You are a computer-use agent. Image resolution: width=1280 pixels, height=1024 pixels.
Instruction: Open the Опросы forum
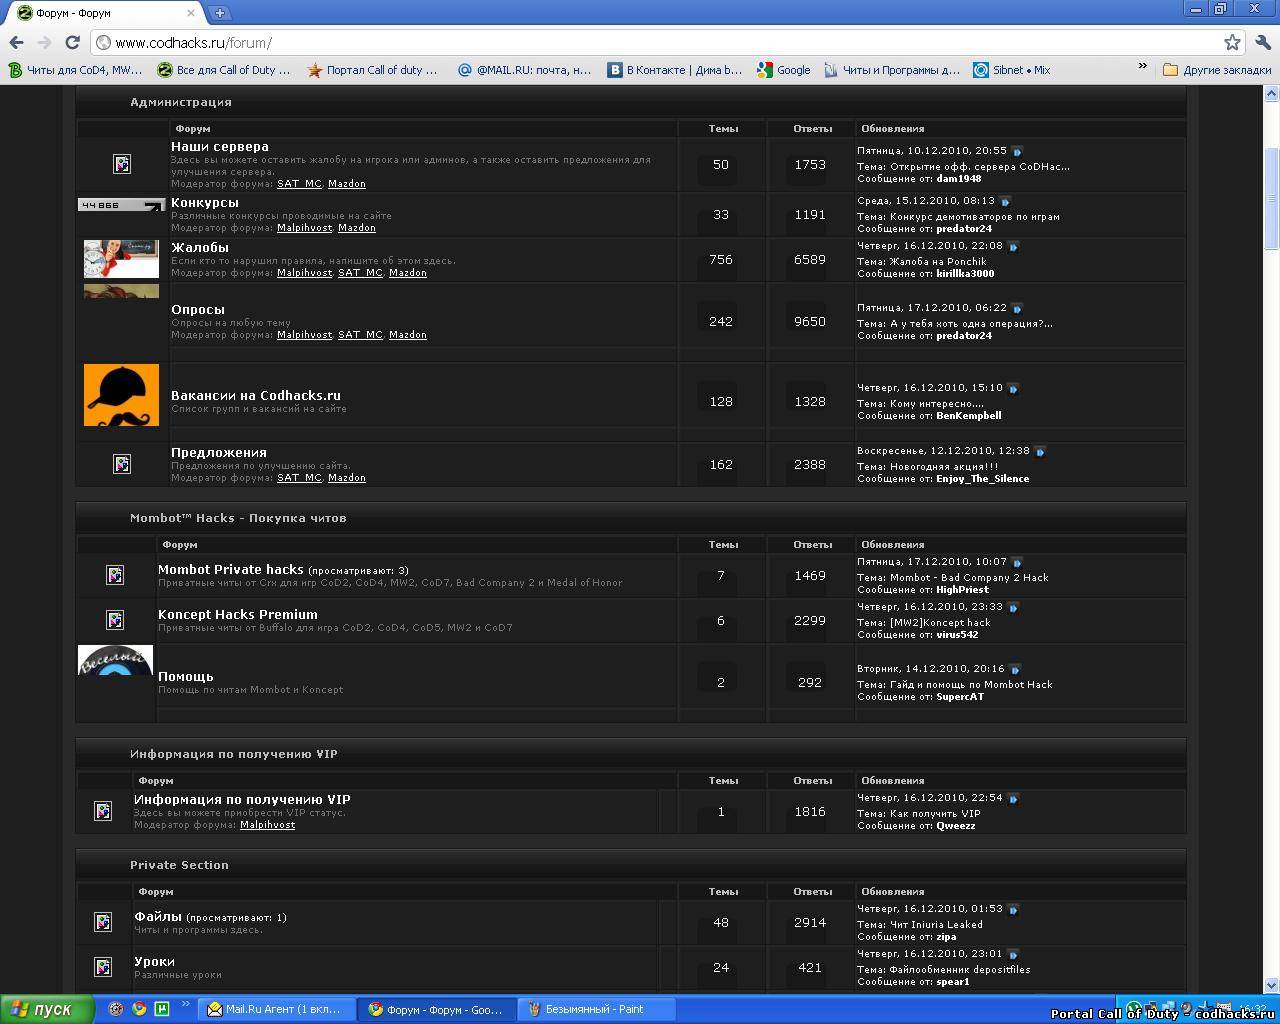197,310
